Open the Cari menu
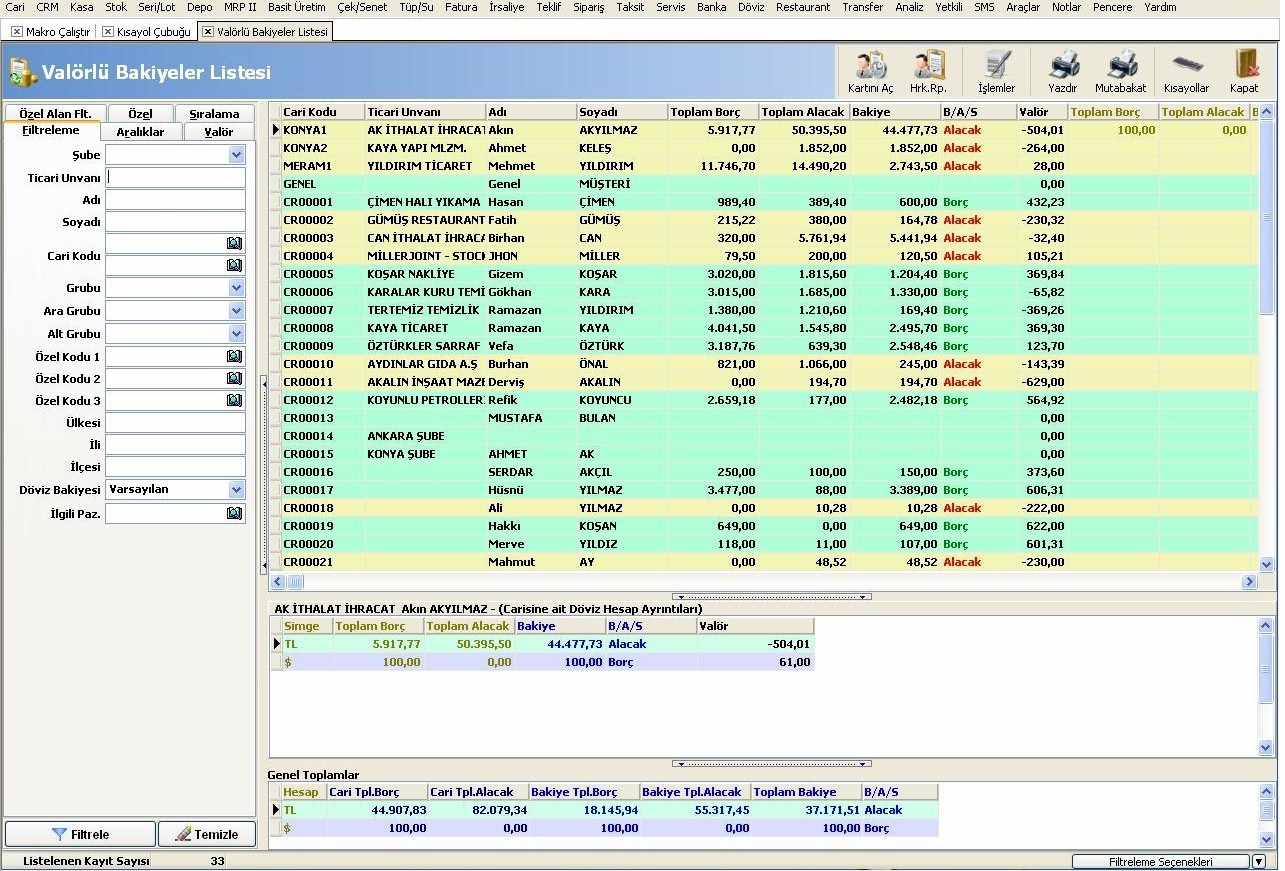 tap(15, 7)
